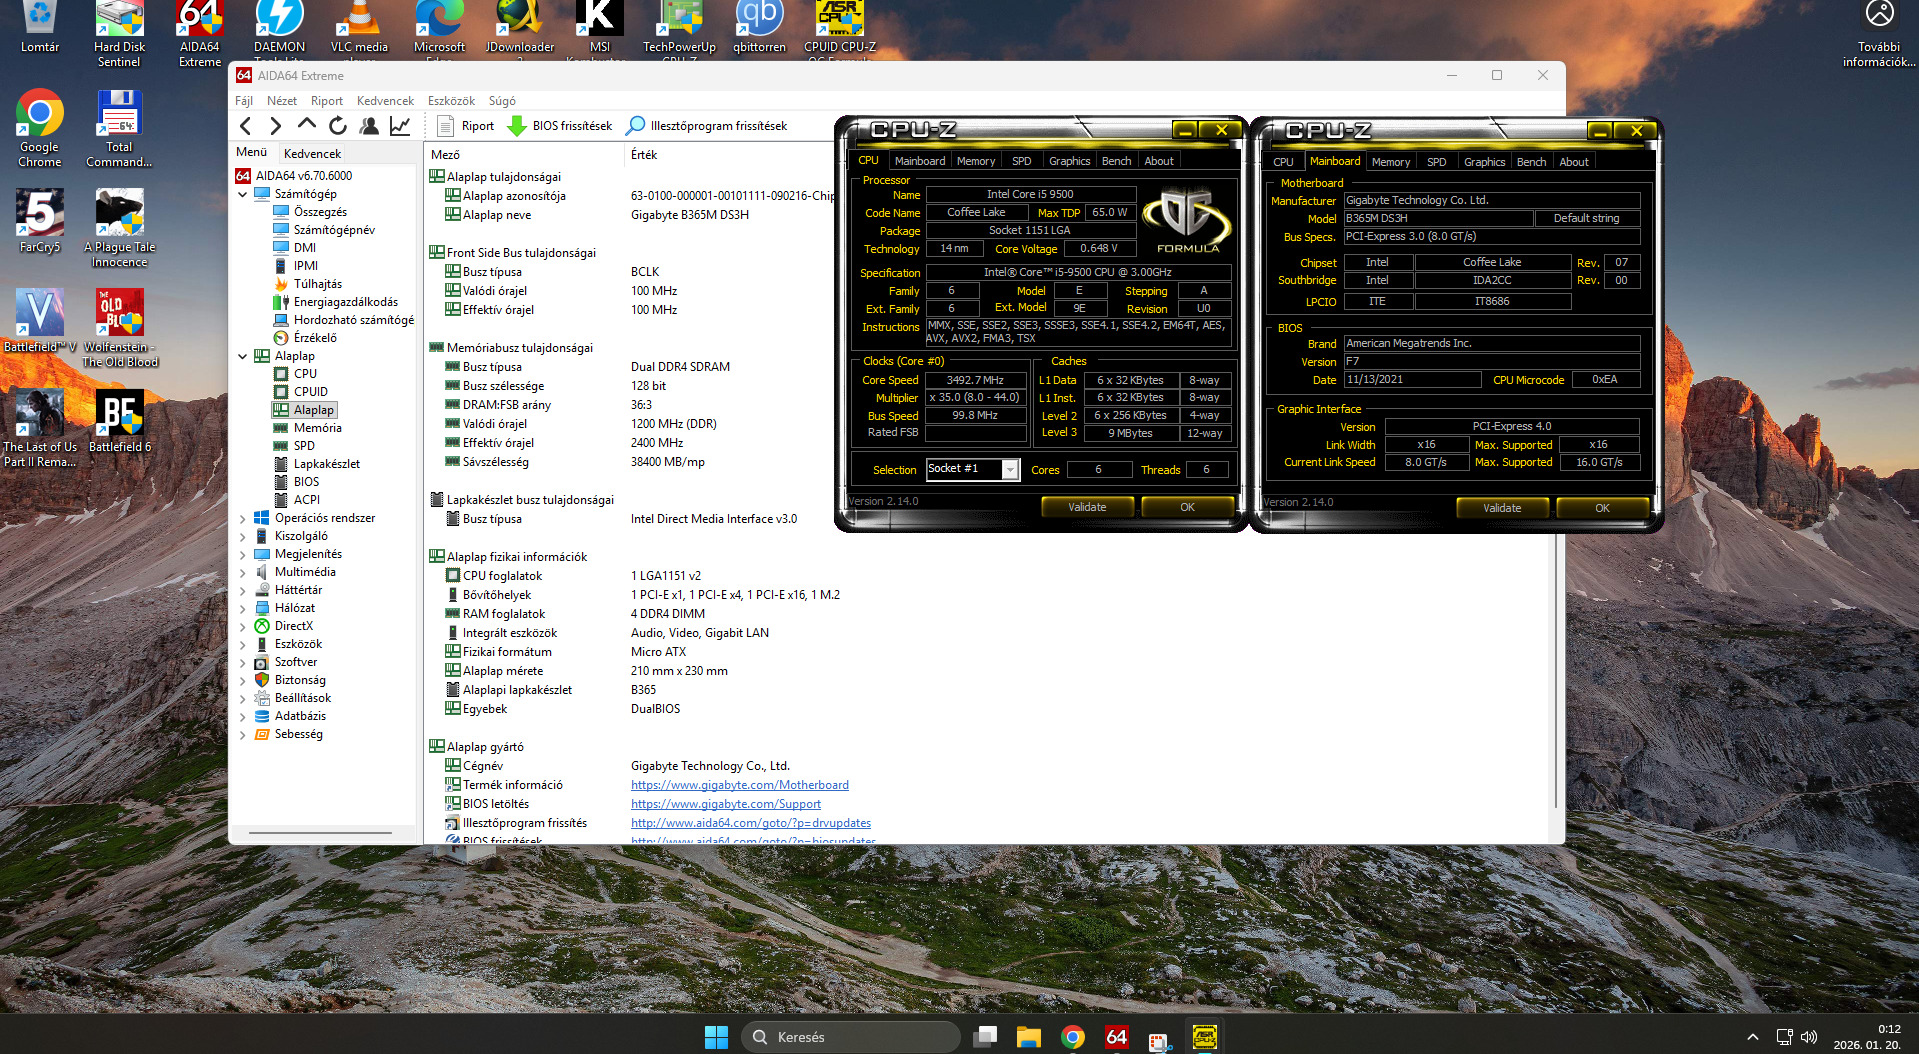Open the aida64.com drvupdates link
The image size is (1919, 1054).
(x=751, y=823)
